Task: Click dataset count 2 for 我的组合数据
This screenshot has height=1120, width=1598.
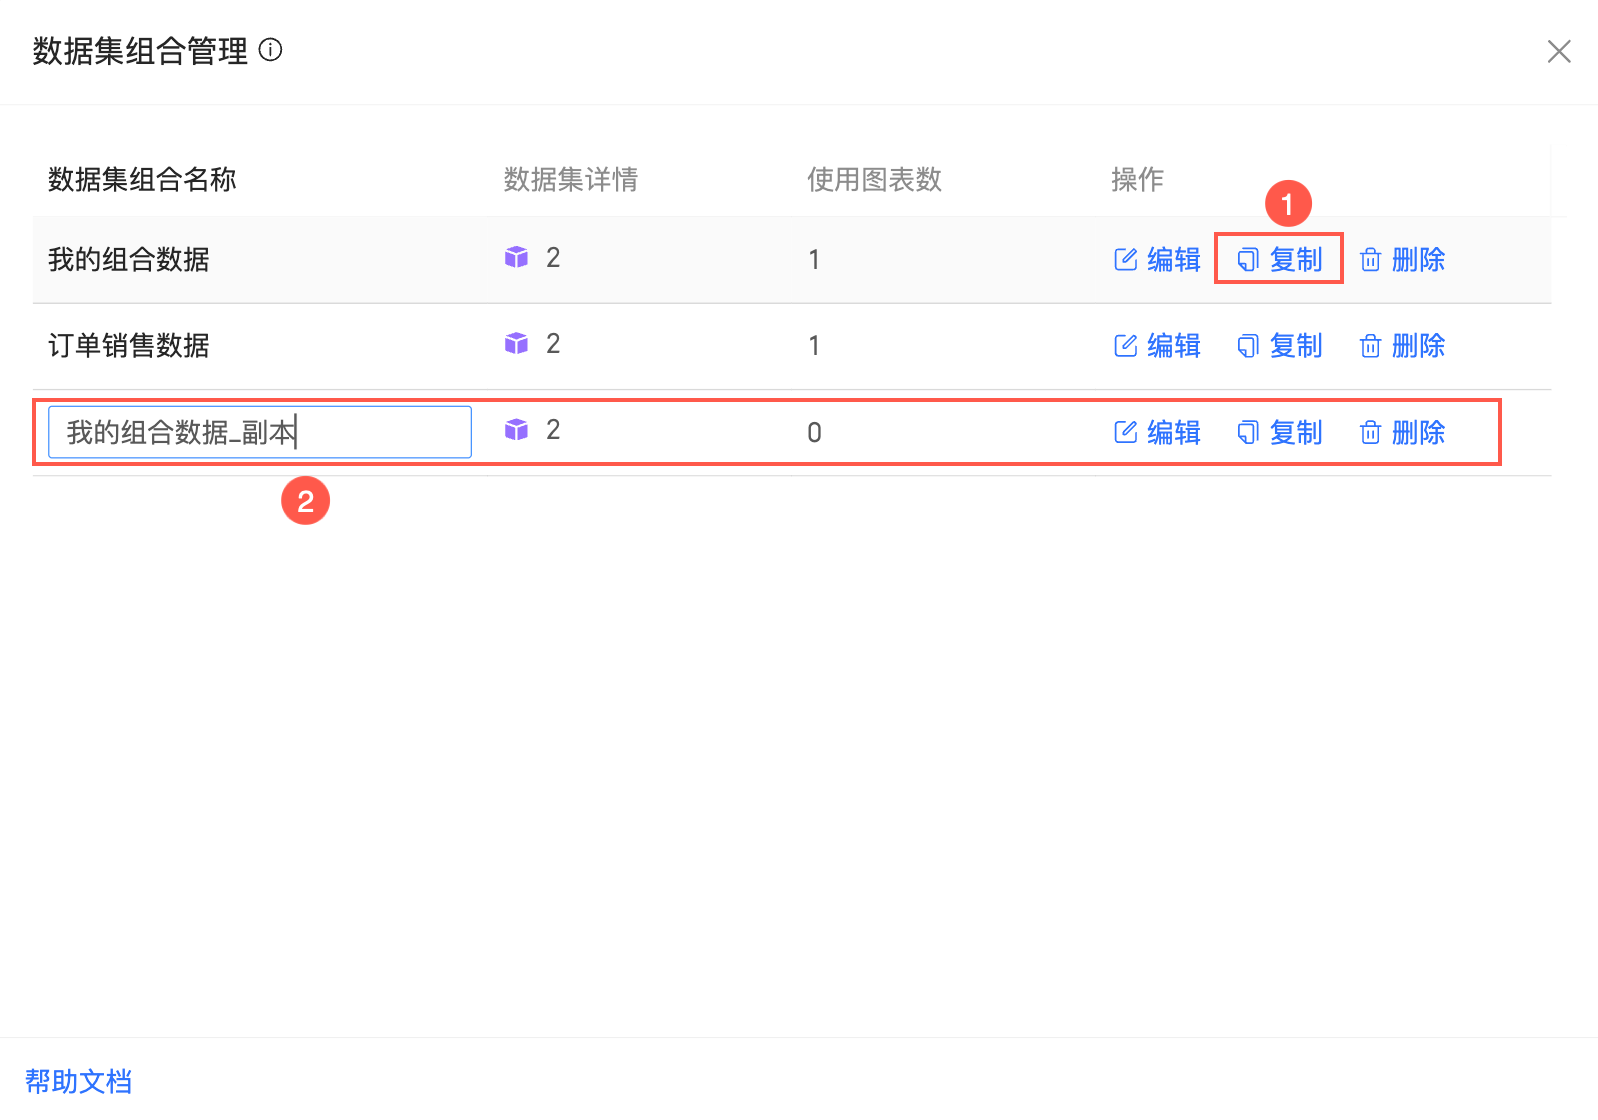Action: pyautogui.click(x=553, y=258)
